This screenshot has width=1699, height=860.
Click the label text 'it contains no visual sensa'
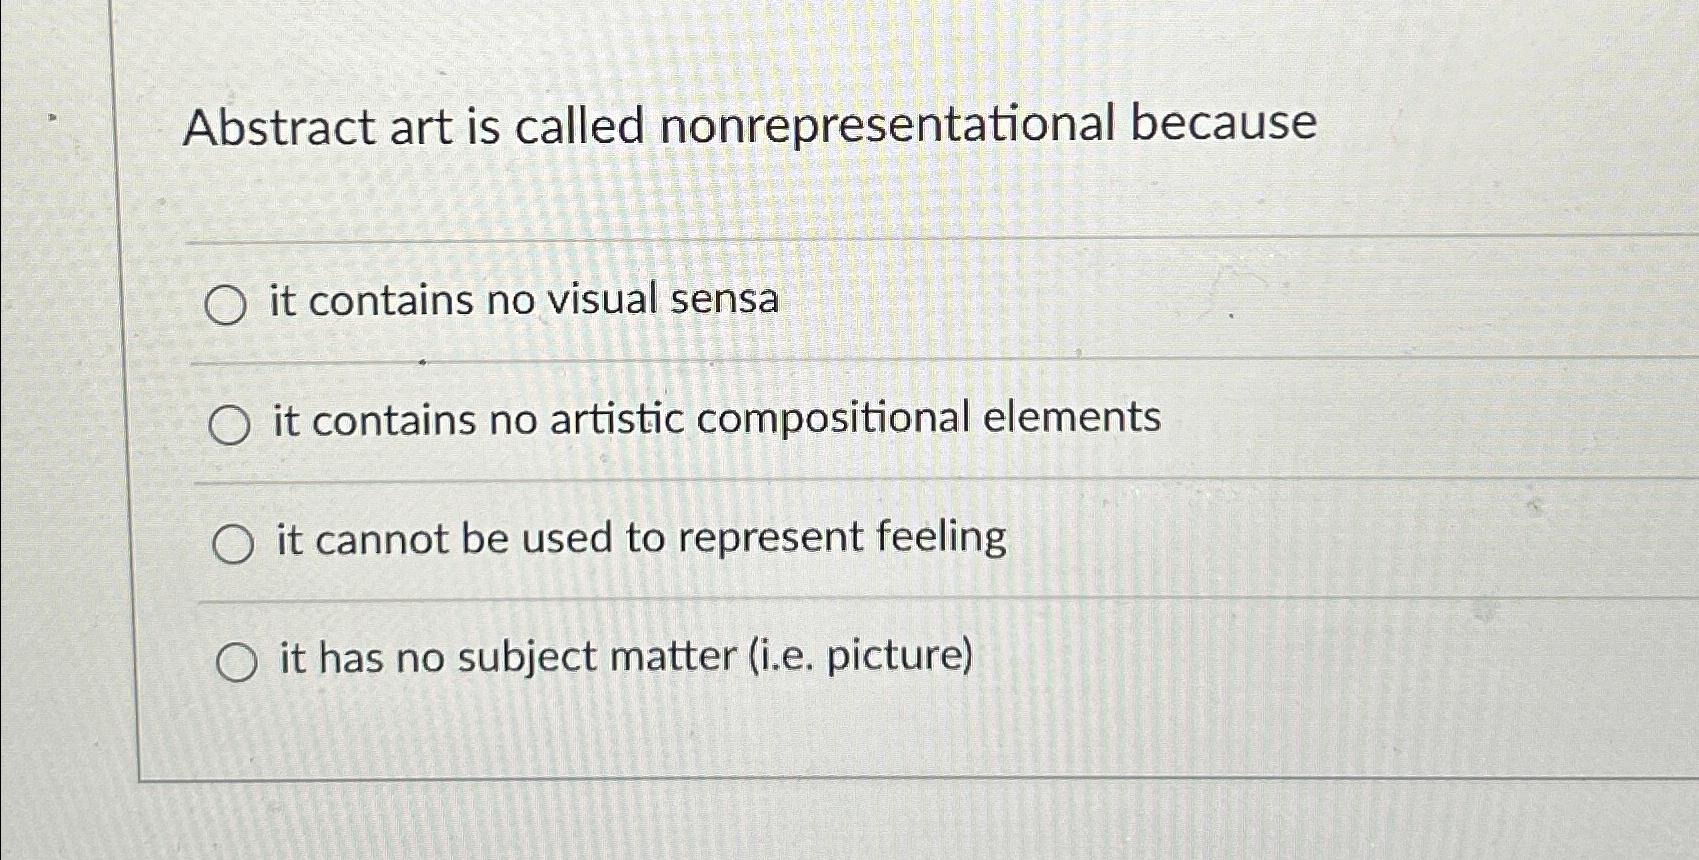coord(525,300)
